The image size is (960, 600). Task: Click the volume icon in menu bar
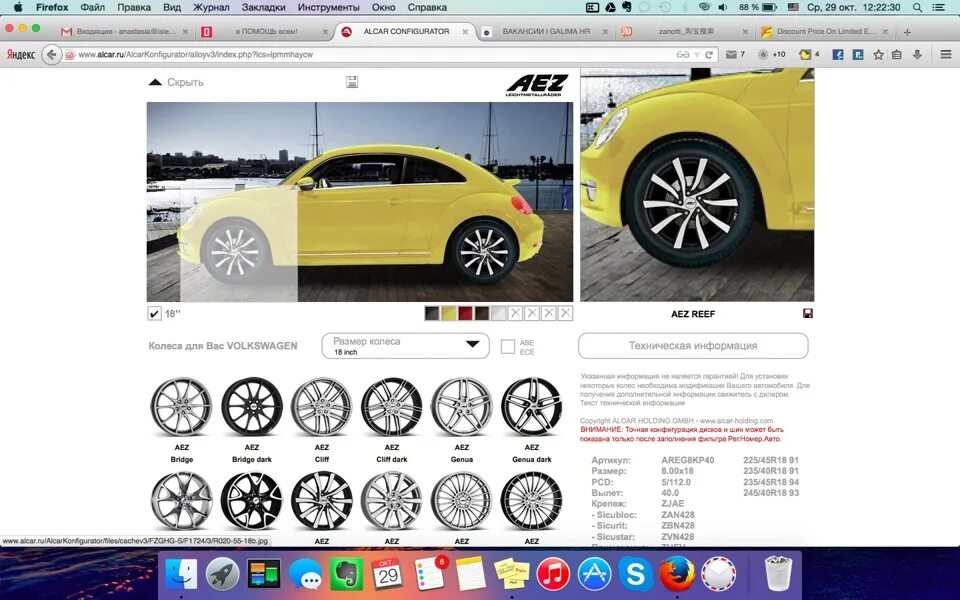pos(722,7)
